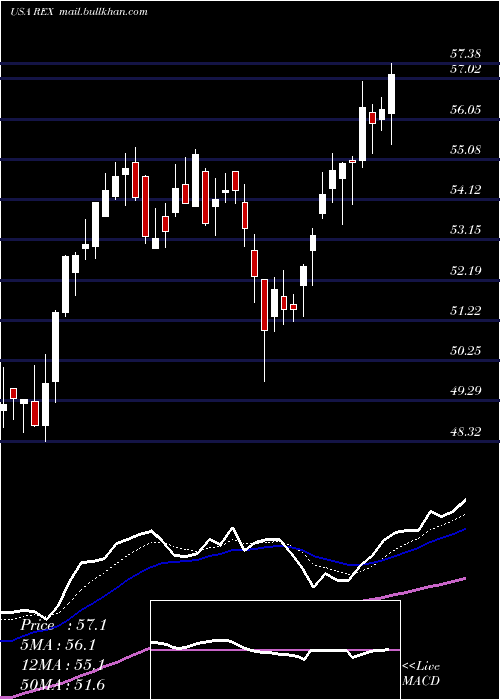Image resolution: width=500 pixels, height=700 pixels.
Task: Click the 52.19 price level label
Action: click(x=465, y=271)
